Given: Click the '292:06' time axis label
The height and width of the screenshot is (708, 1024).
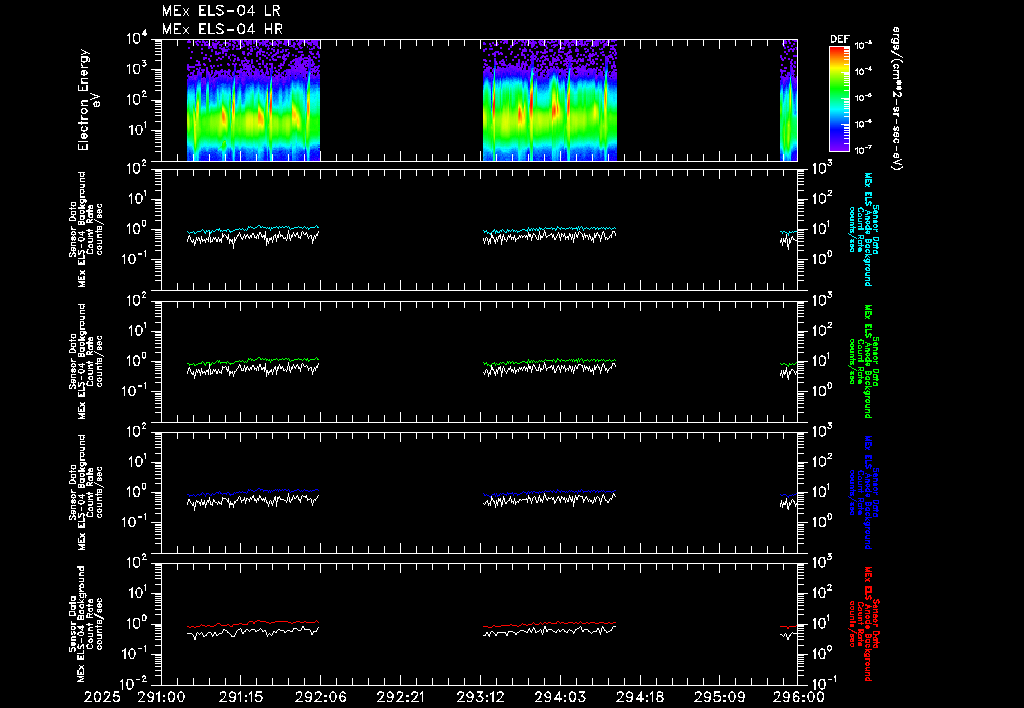Looking at the screenshot, I should pyautogui.click(x=320, y=698).
